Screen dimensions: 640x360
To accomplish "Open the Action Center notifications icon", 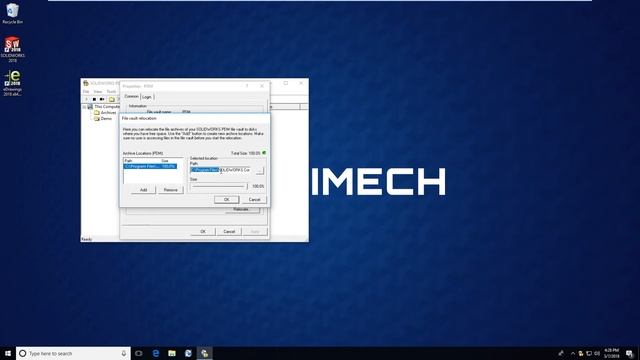I will [630, 353].
